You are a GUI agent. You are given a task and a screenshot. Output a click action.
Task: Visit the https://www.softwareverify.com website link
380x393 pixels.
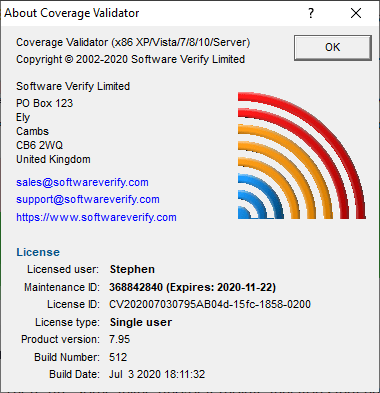[x=96, y=217]
